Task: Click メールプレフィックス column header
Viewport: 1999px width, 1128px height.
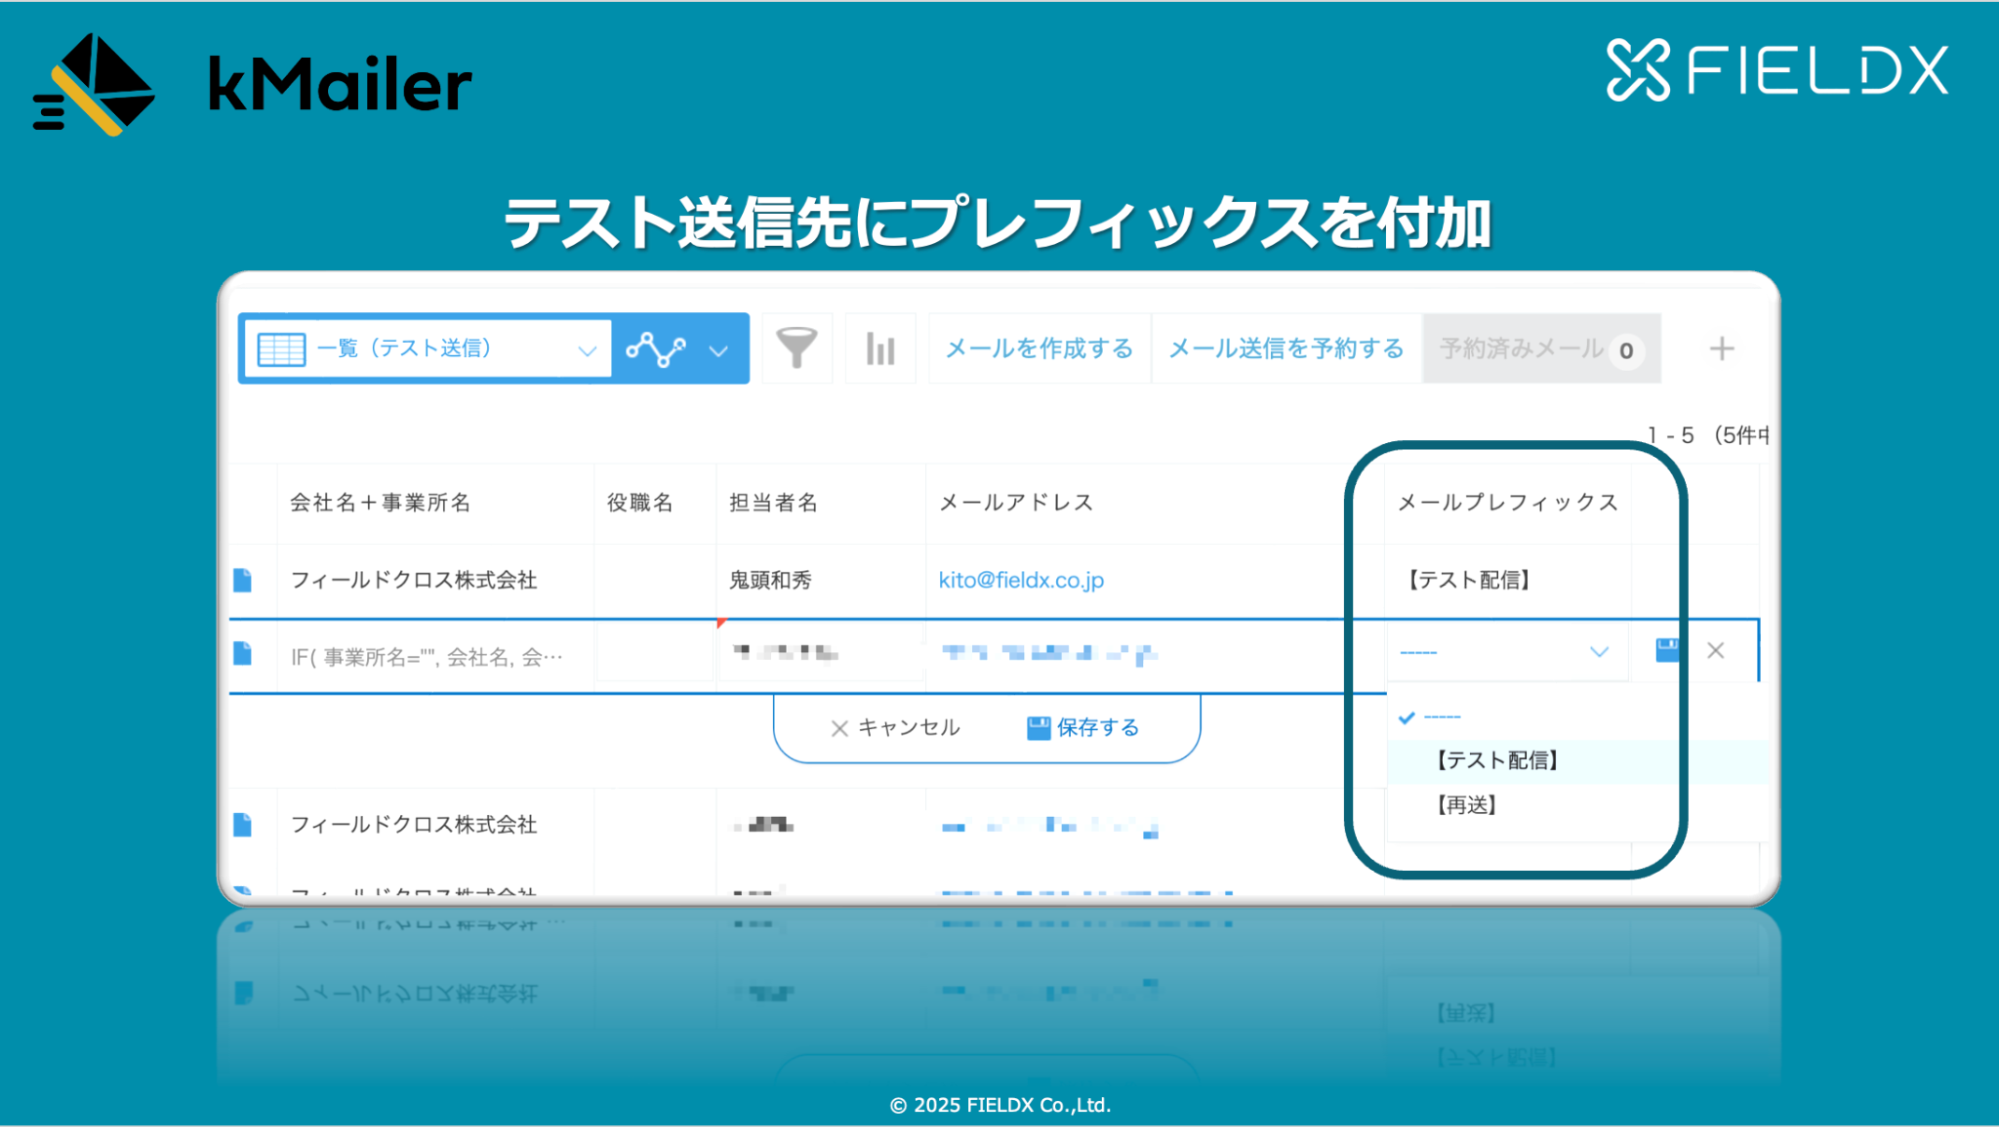Action: (1508, 503)
